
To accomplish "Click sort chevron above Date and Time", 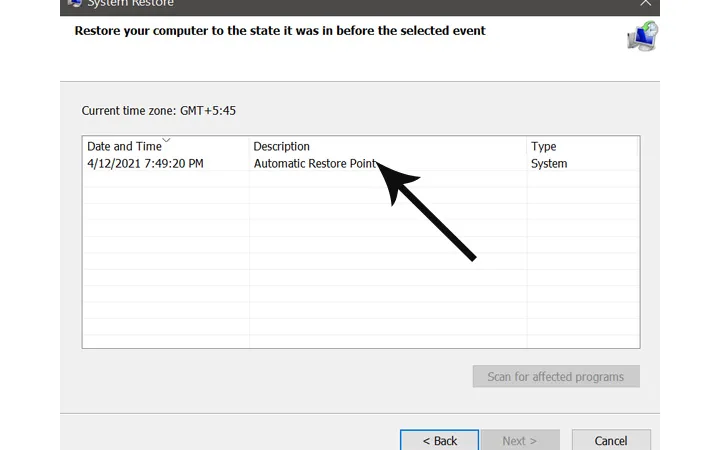I will click(166, 140).
